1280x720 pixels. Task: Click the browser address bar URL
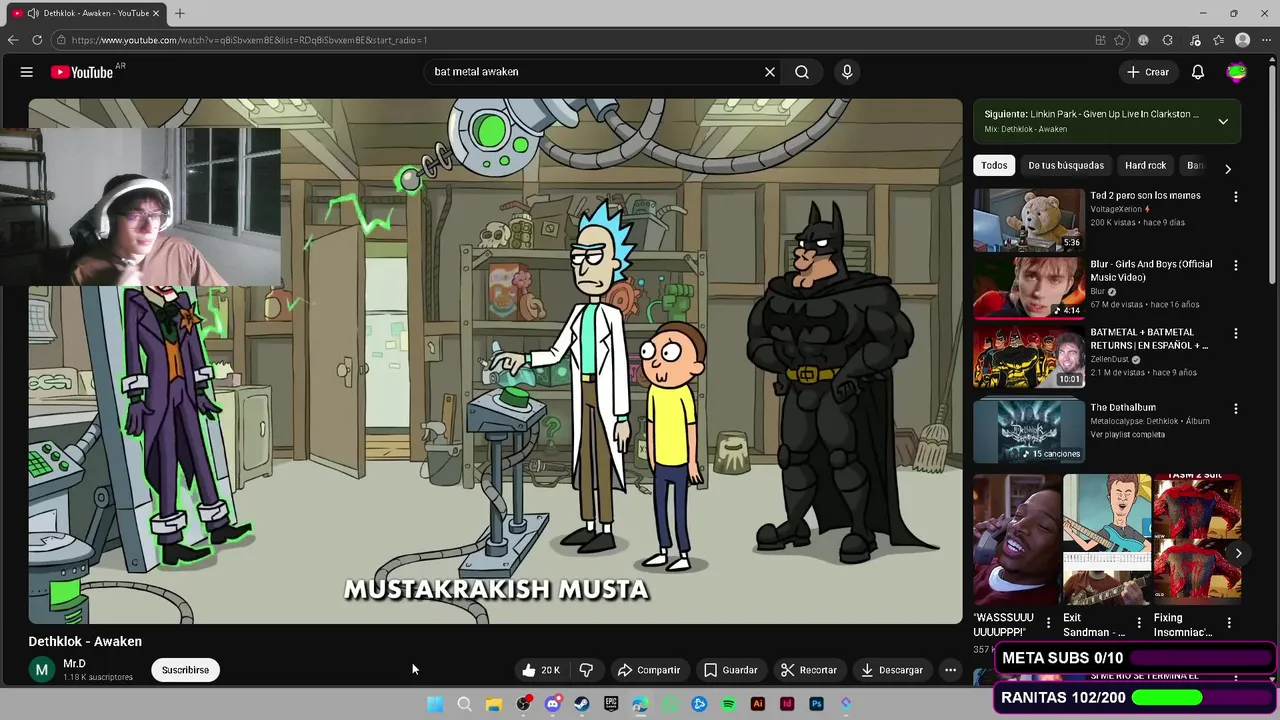pos(249,40)
